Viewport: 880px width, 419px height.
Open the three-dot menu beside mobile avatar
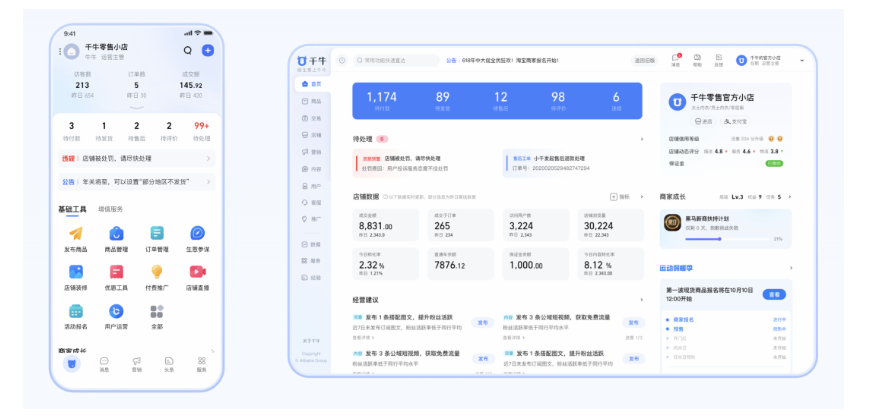(x=60, y=52)
